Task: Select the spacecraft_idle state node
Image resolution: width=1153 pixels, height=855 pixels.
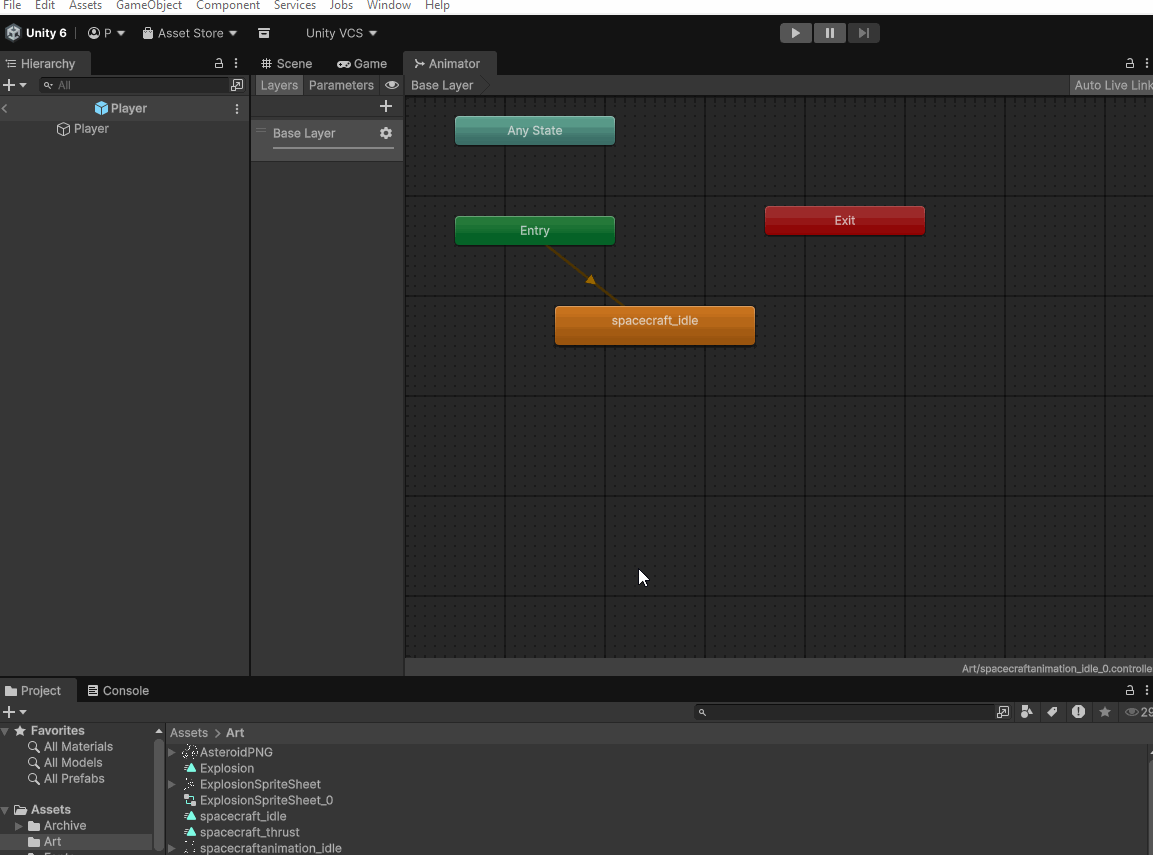Action: 654,326
